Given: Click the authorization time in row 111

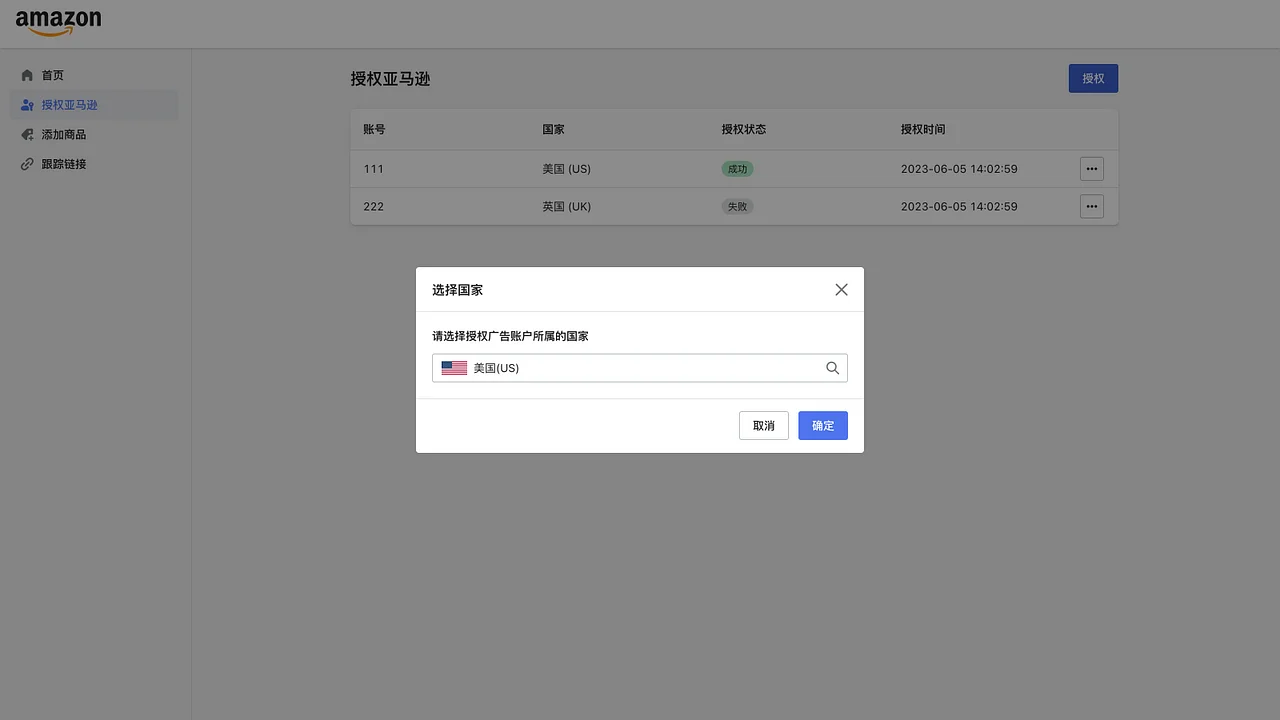Looking at the screenshot, I should 959,169.
